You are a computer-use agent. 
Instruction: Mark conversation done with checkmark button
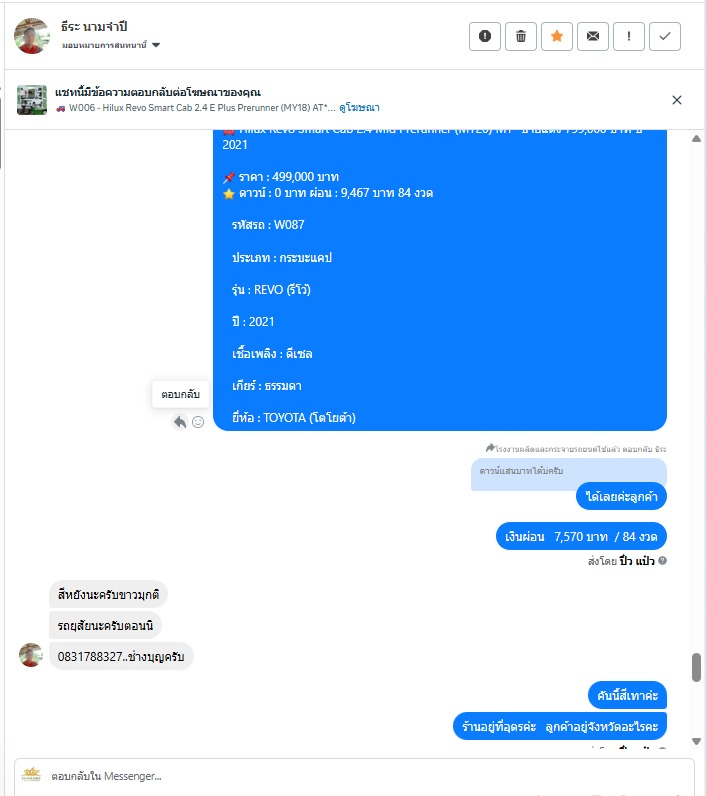(x=665, y=37)
